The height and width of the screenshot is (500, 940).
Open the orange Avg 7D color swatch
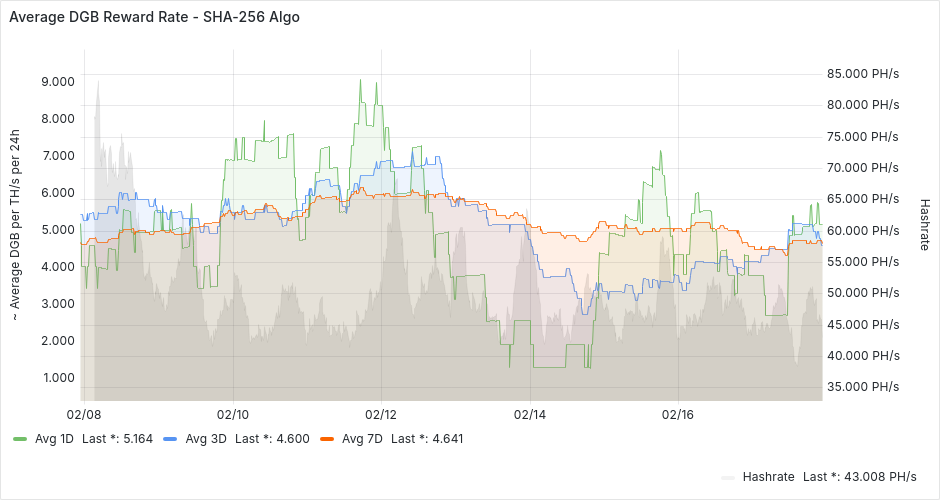tap(327, 439)
